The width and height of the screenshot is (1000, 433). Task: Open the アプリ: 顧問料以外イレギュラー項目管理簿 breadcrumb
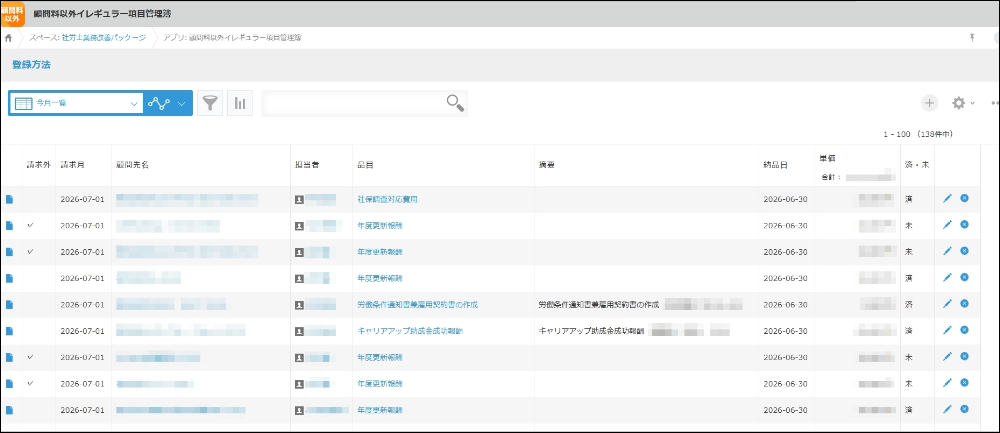(x=232, y=38)
